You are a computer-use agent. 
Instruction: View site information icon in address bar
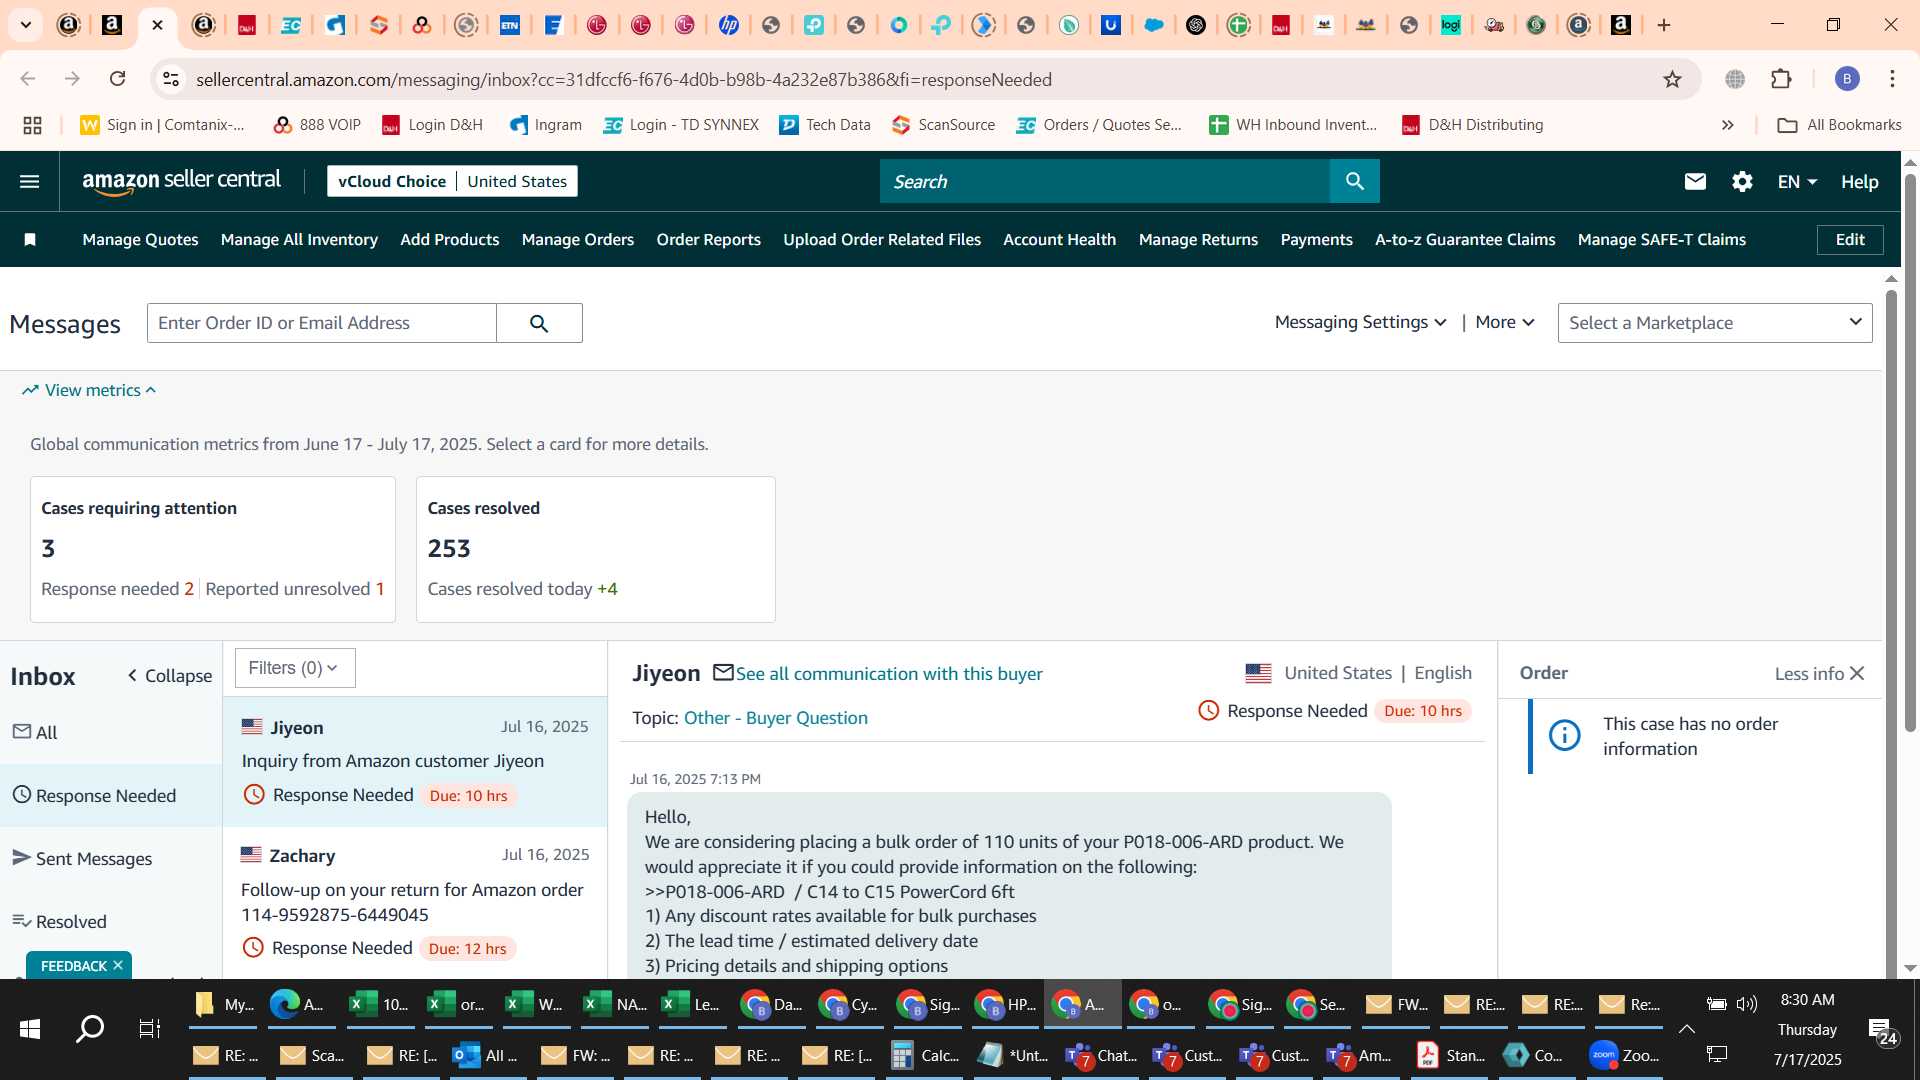pos(171,79)
